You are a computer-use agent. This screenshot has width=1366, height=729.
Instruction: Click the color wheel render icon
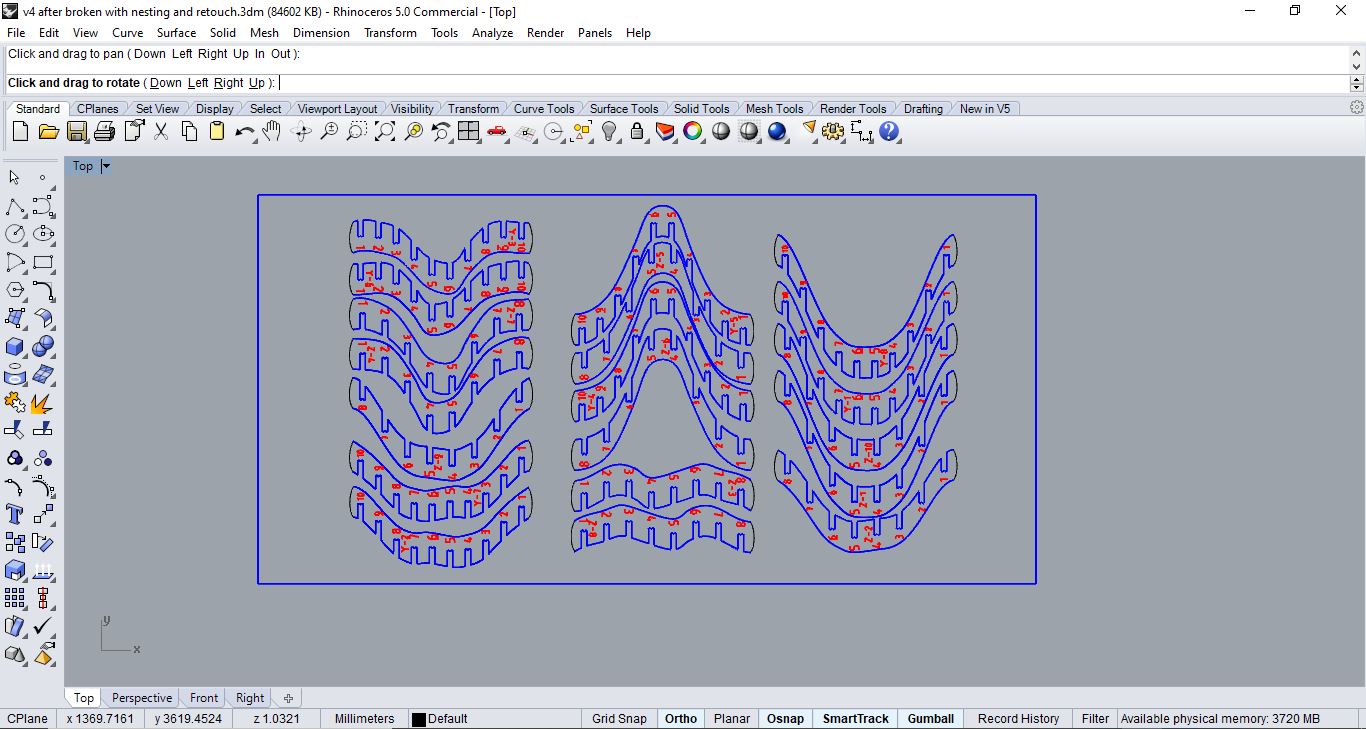(693, 132)
